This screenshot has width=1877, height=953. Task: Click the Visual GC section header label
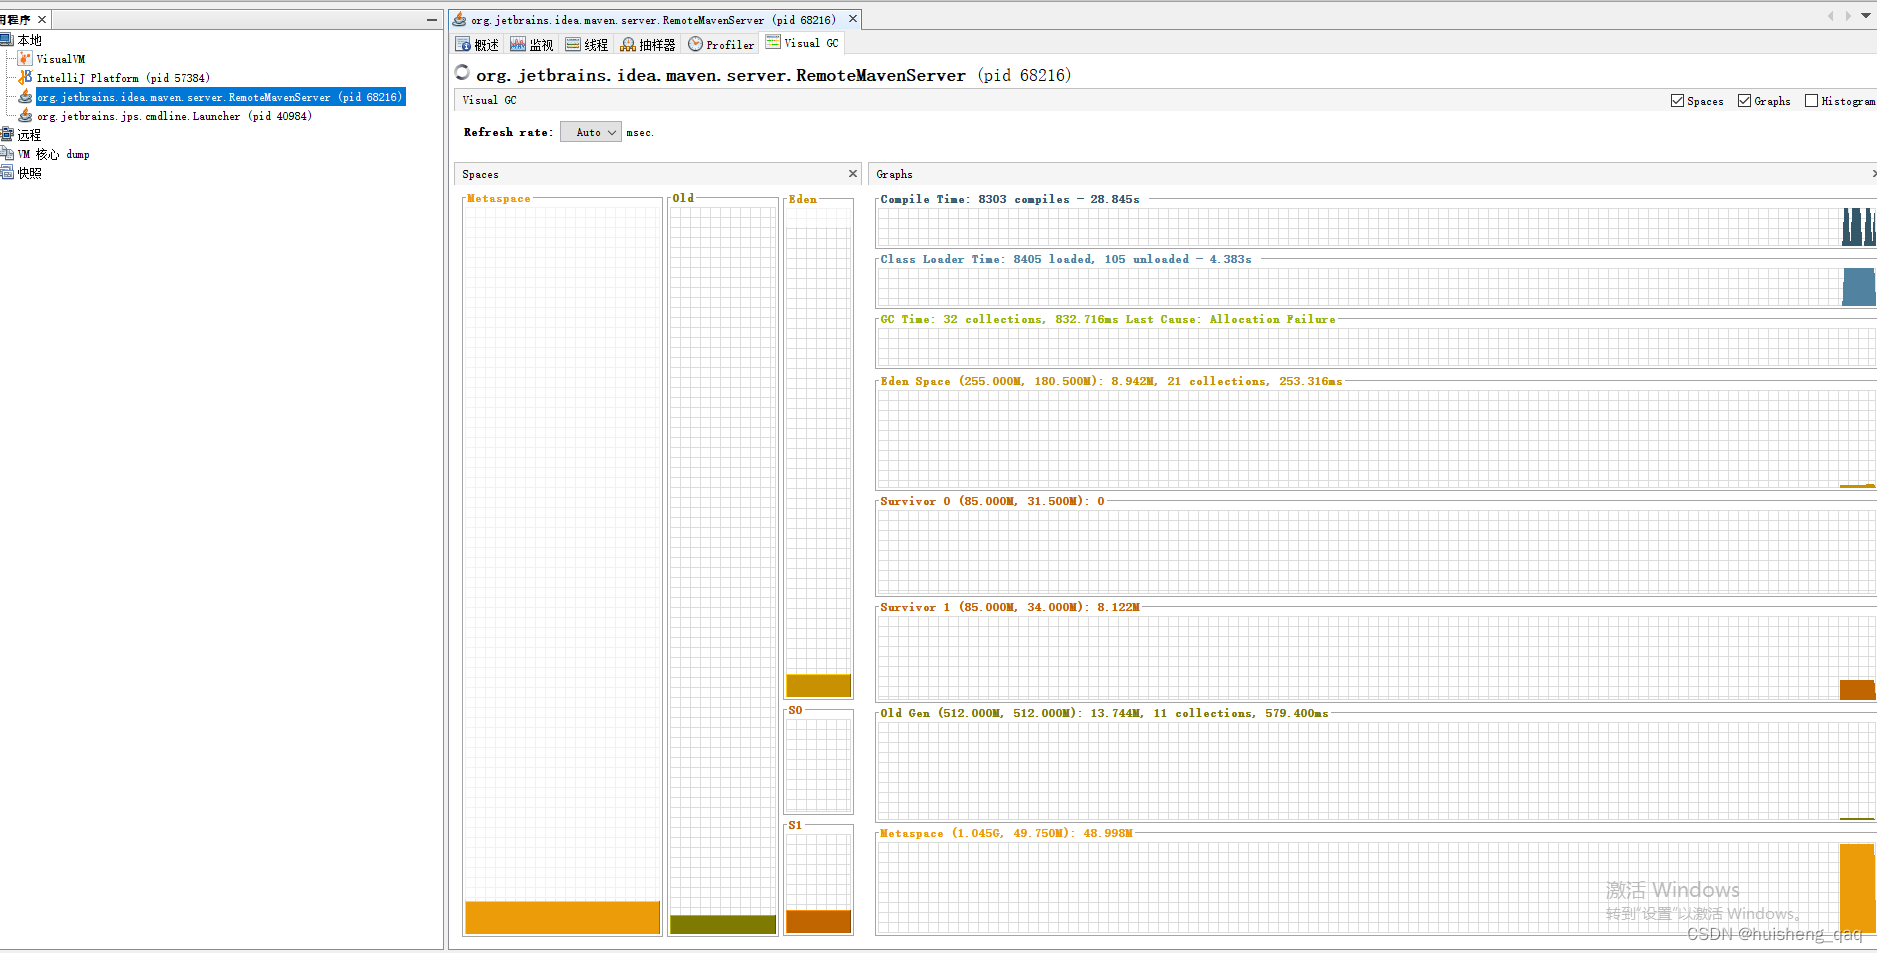coord(490,100)
